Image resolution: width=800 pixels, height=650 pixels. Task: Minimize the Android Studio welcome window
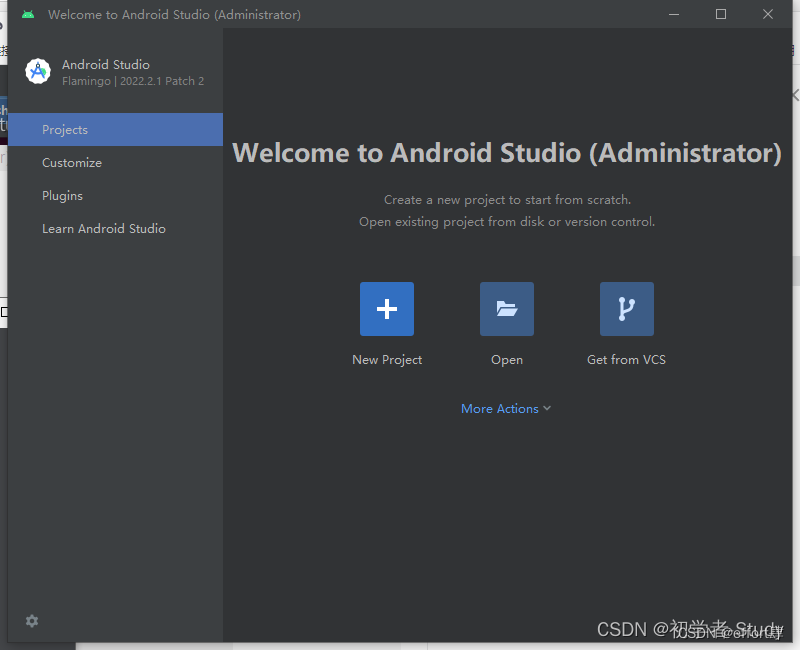(x=674, y=14)
